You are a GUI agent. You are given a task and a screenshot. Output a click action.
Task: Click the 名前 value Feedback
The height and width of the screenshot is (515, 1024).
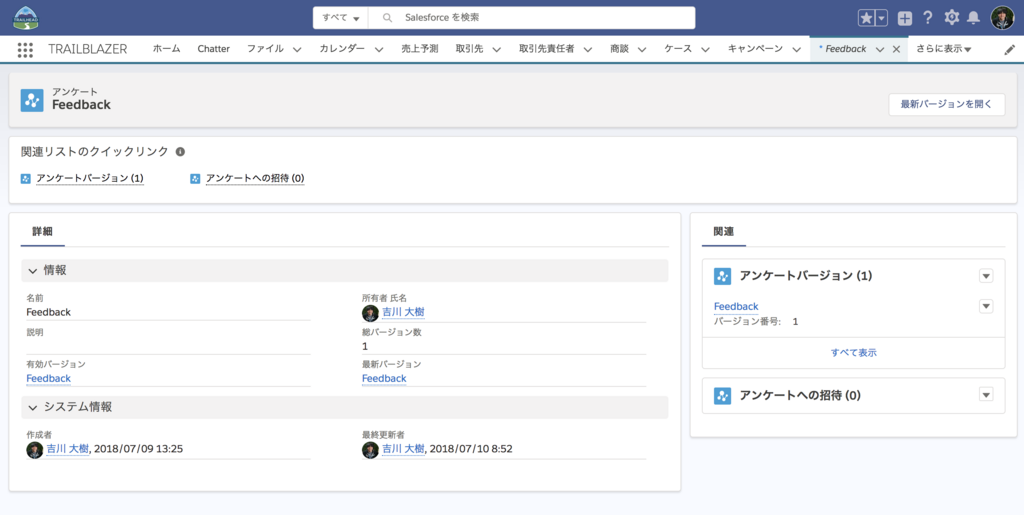48,313
